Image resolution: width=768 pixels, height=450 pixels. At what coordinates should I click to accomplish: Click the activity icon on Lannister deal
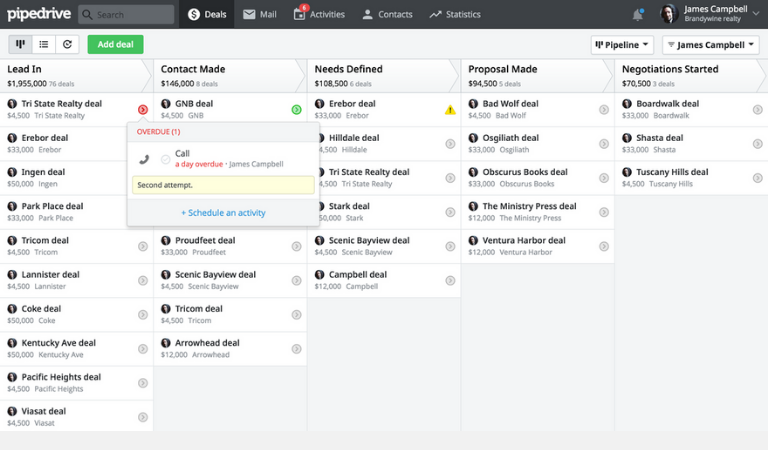coord(143,281)
